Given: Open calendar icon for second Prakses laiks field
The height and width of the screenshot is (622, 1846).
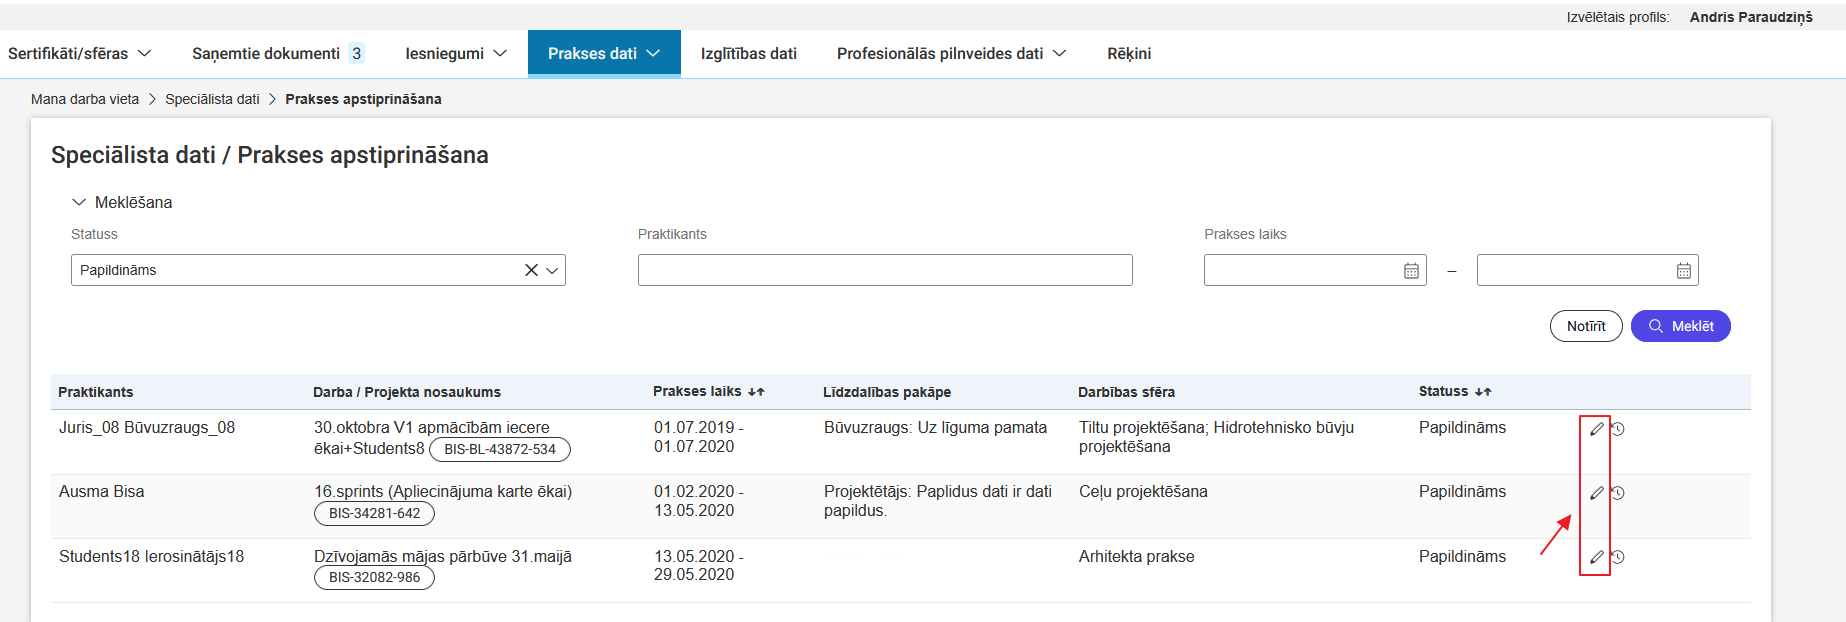Looking at the screenshot, I should (1684, 269).
